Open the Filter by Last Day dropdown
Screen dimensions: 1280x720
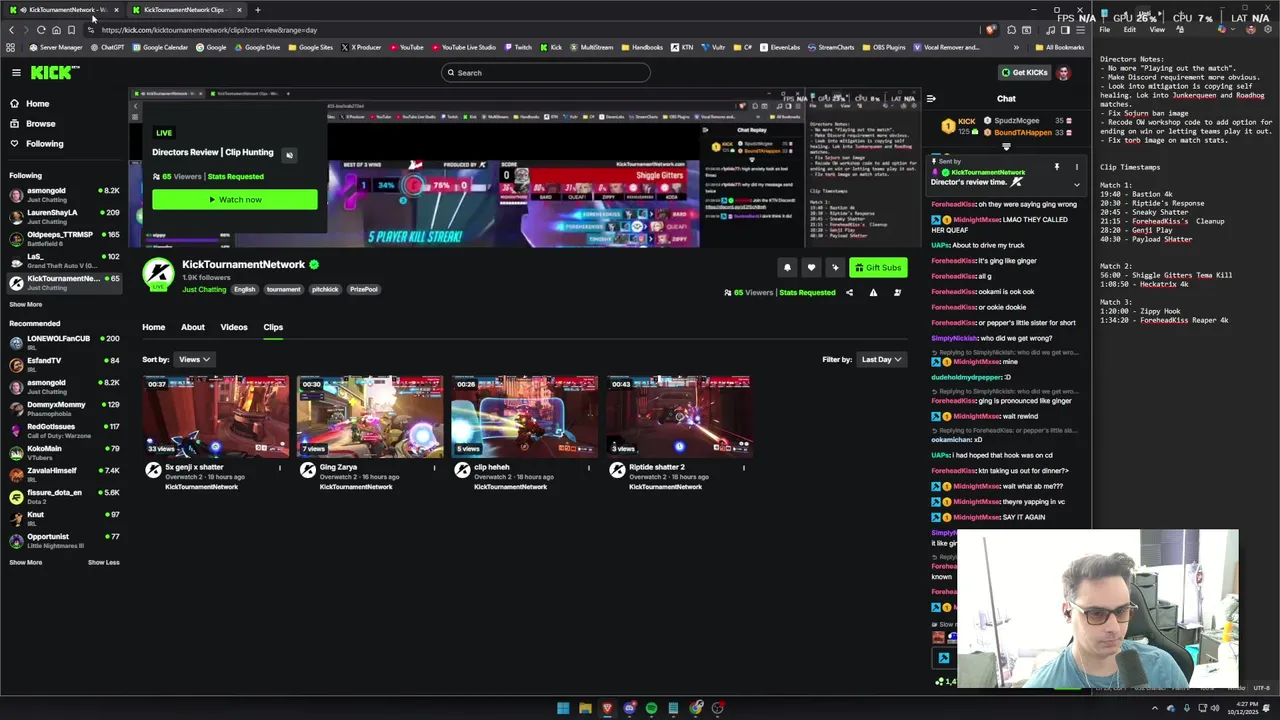click(881, 359)
